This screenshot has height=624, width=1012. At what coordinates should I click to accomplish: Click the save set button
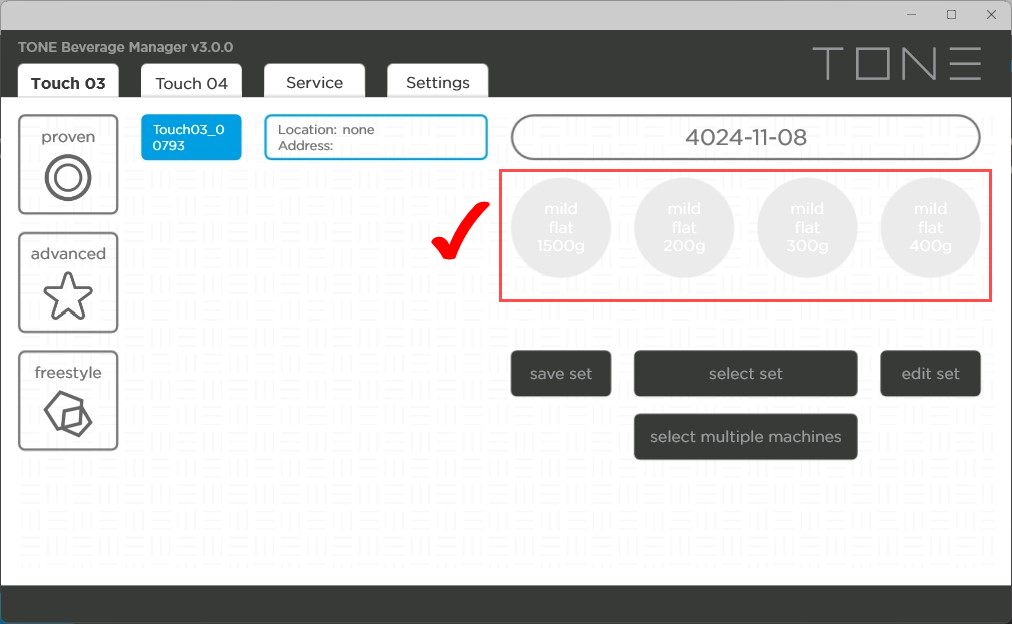(561, 374)
